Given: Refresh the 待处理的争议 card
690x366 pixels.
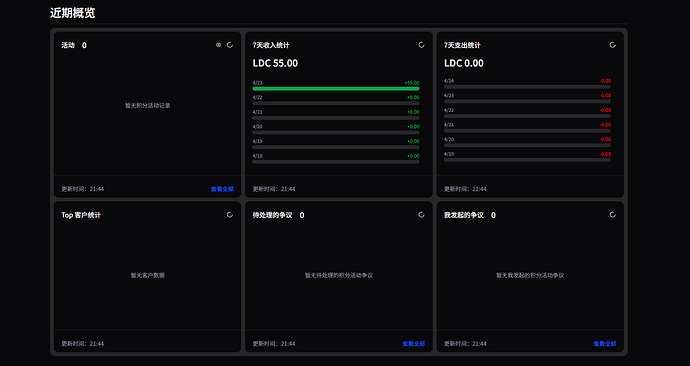Looking at the screenshot, I should coord(421,215).
